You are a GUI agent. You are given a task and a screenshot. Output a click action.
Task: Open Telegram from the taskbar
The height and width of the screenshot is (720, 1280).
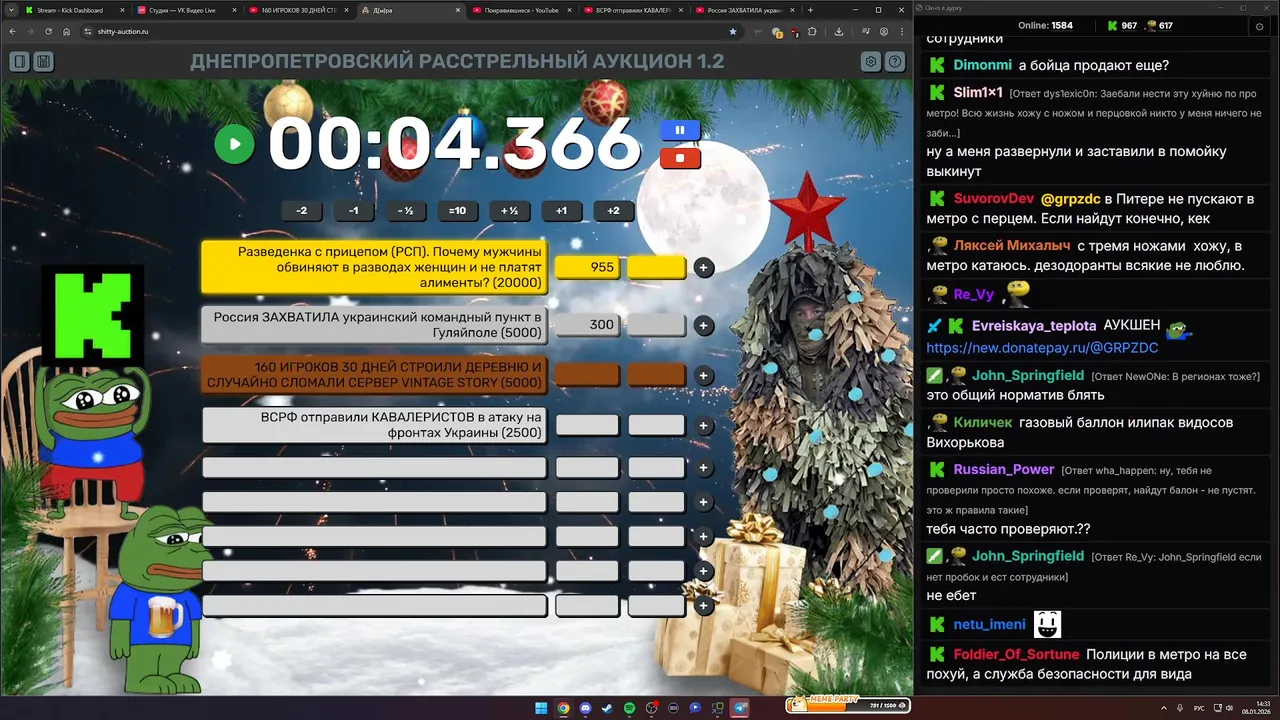click(739, 708)
